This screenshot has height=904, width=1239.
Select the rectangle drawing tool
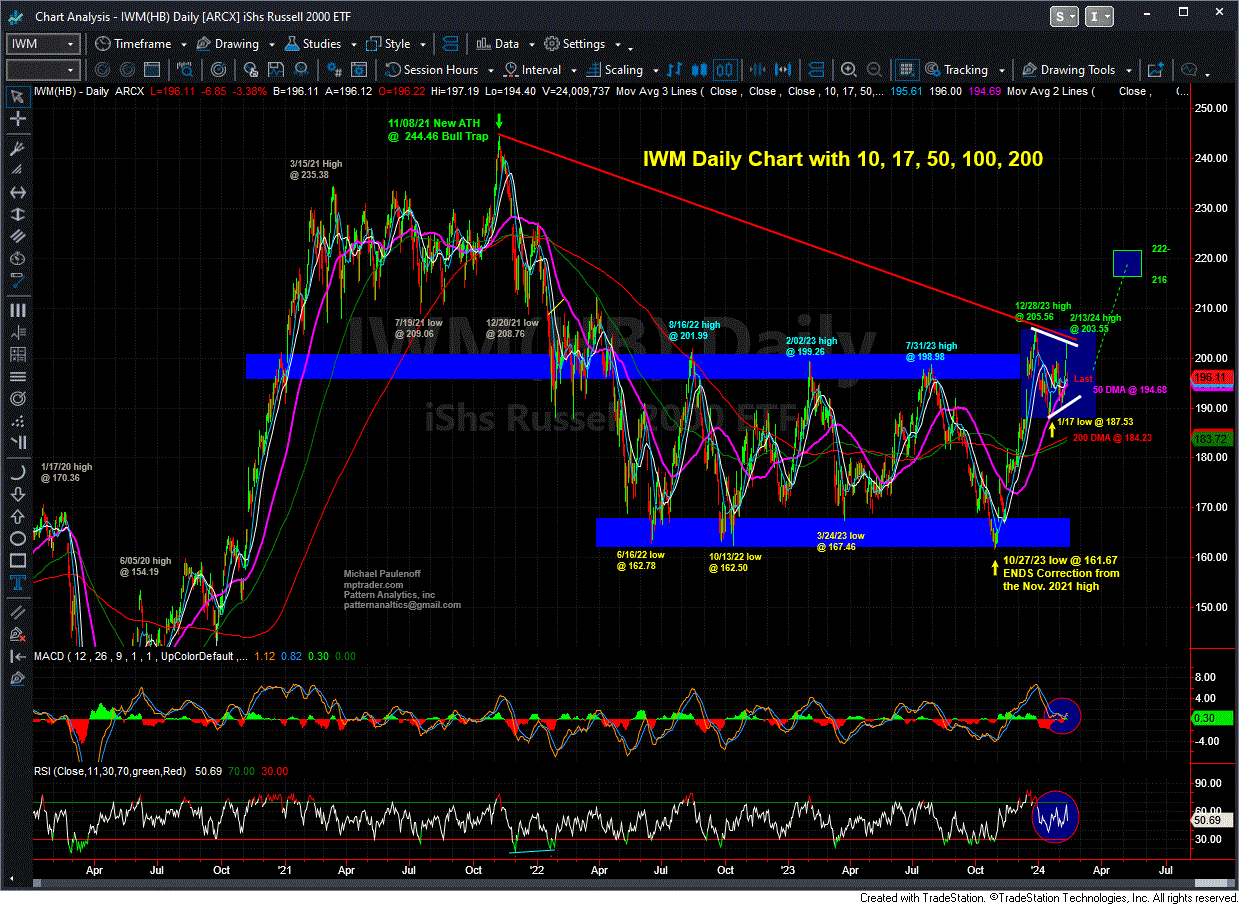point(17,562)
